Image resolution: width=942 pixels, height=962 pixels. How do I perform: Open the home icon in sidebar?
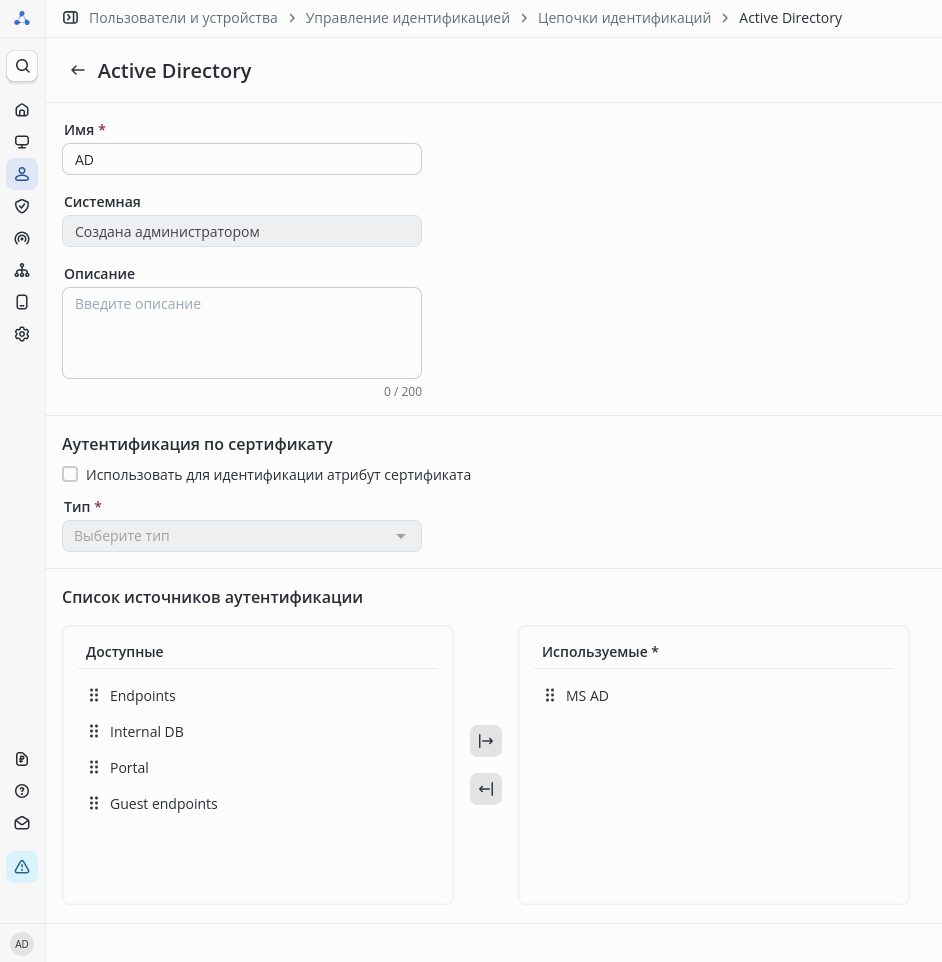click(x=22, y=110)
